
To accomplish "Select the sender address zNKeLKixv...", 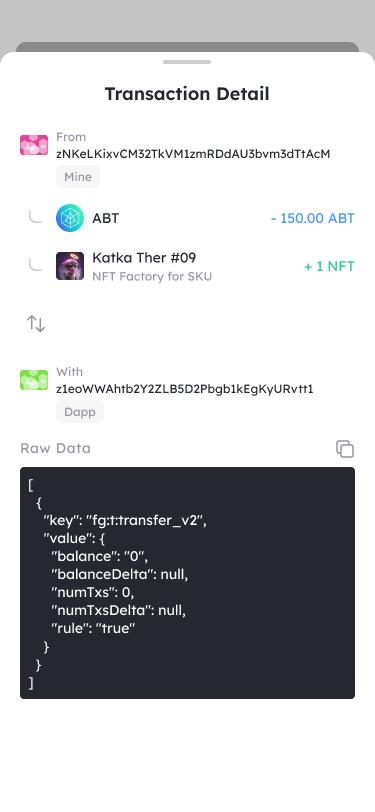I will point(193,154).
